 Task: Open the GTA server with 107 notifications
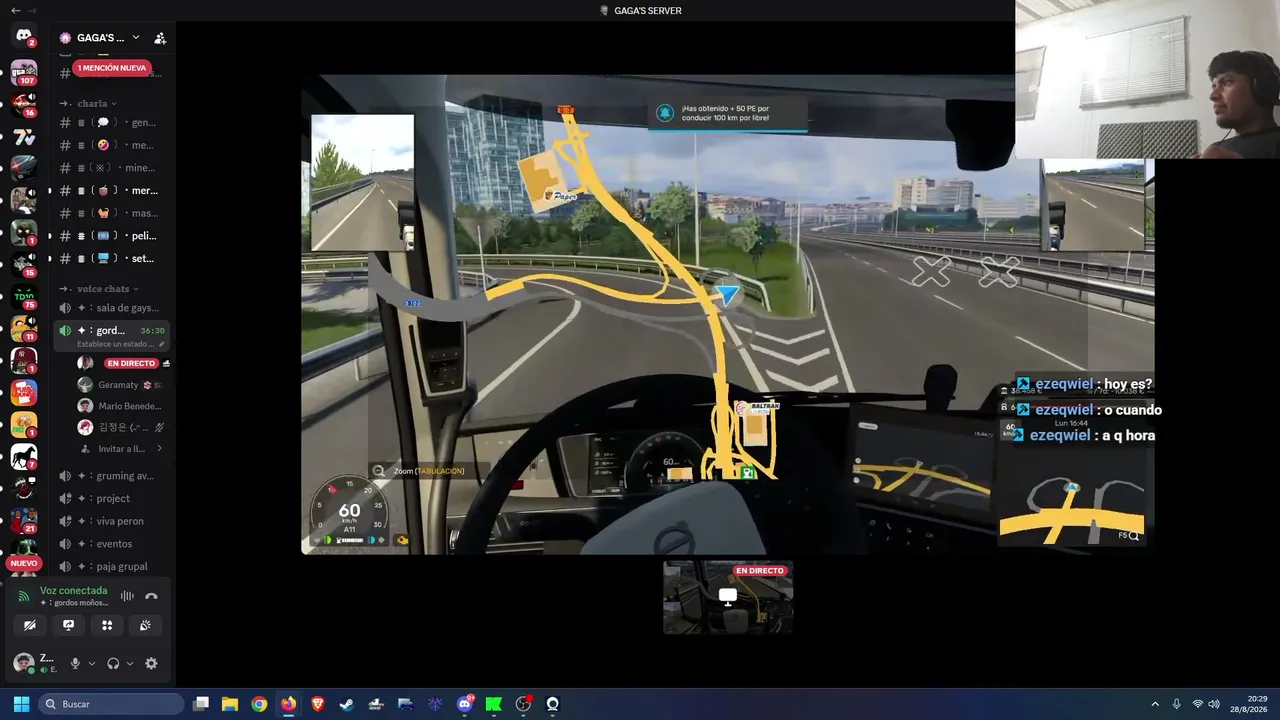[x=24, y=72]
